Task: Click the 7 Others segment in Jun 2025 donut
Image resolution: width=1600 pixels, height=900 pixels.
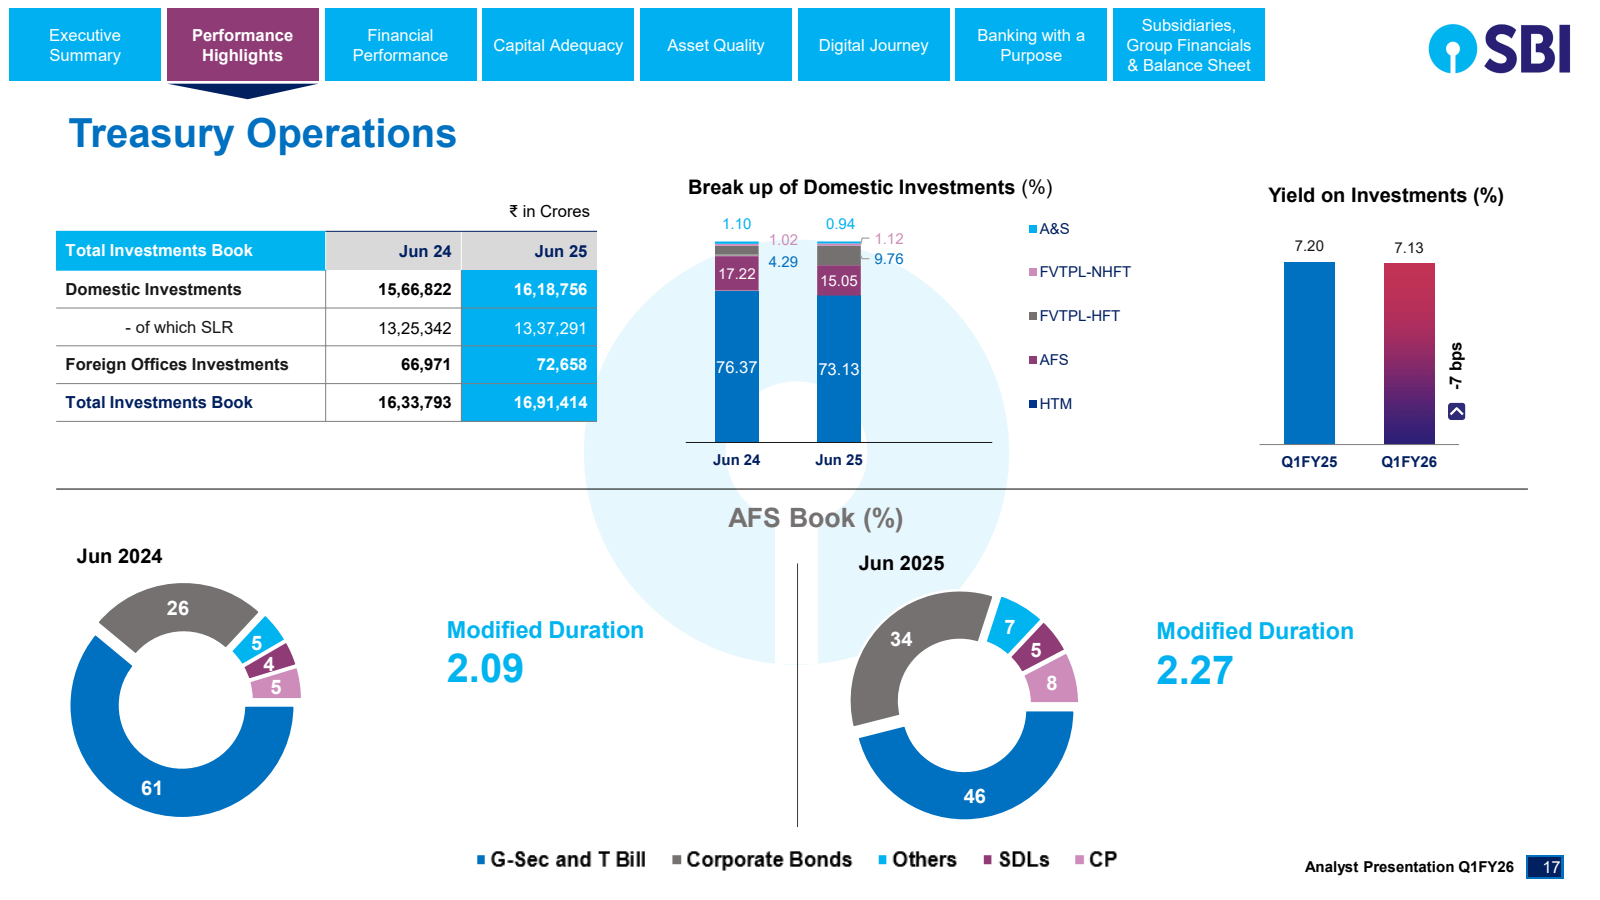Action: point(1010,627)
